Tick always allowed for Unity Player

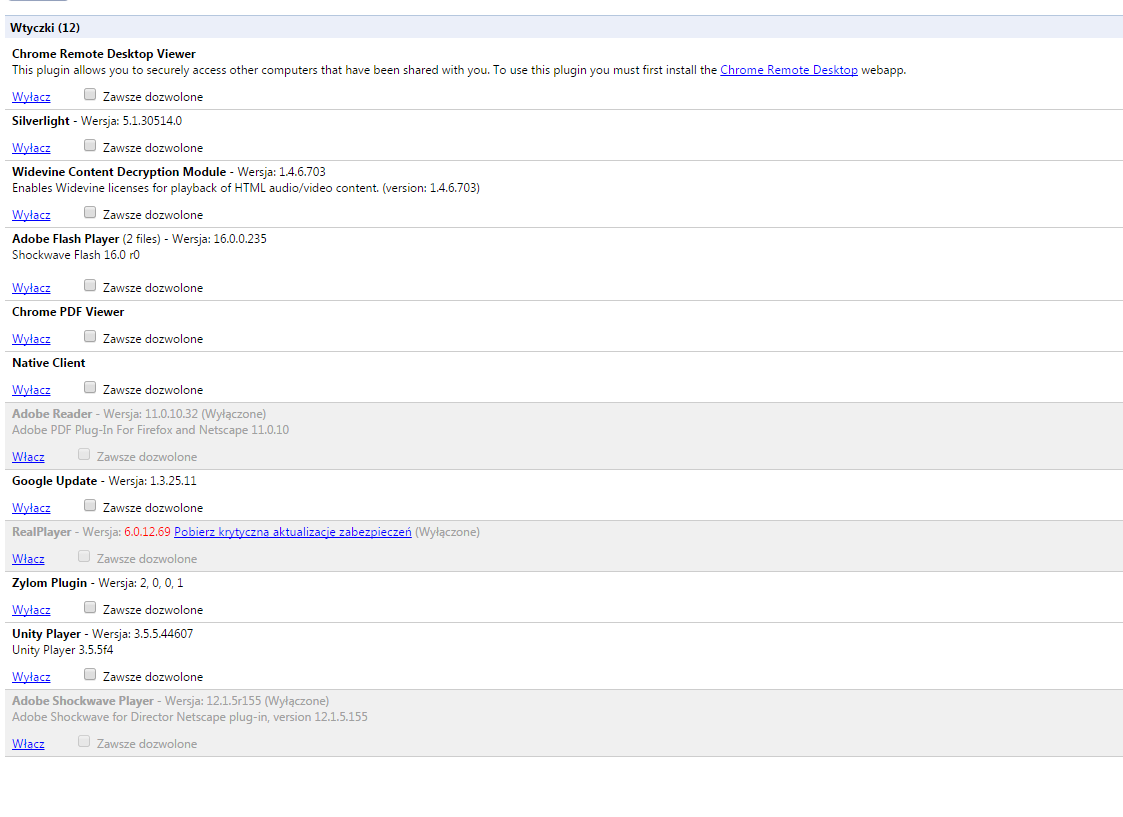tap(90, 675)
